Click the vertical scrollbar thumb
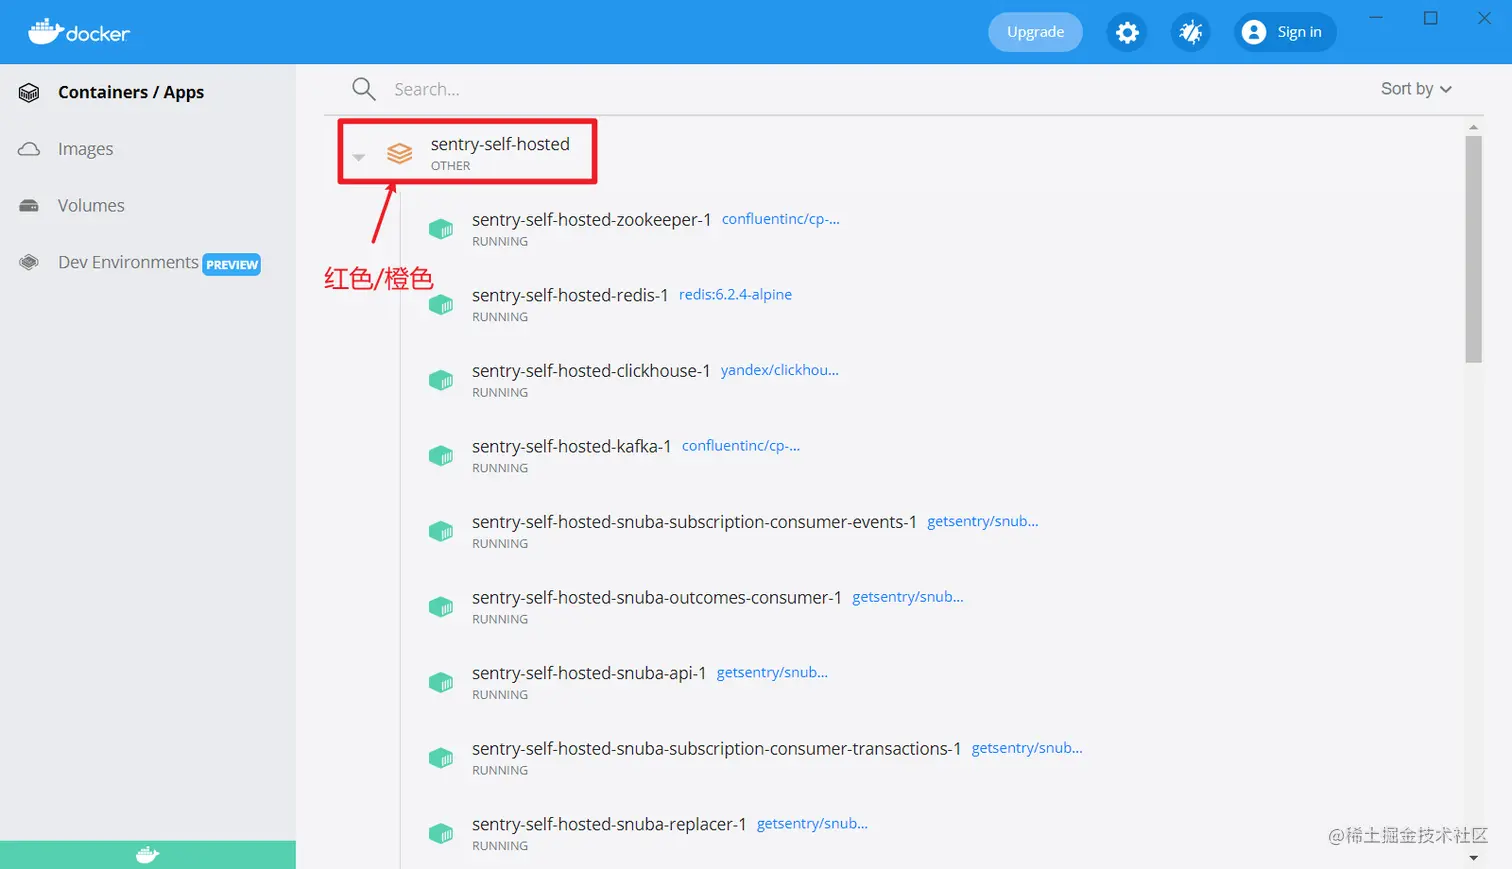 click(1473, 249)
